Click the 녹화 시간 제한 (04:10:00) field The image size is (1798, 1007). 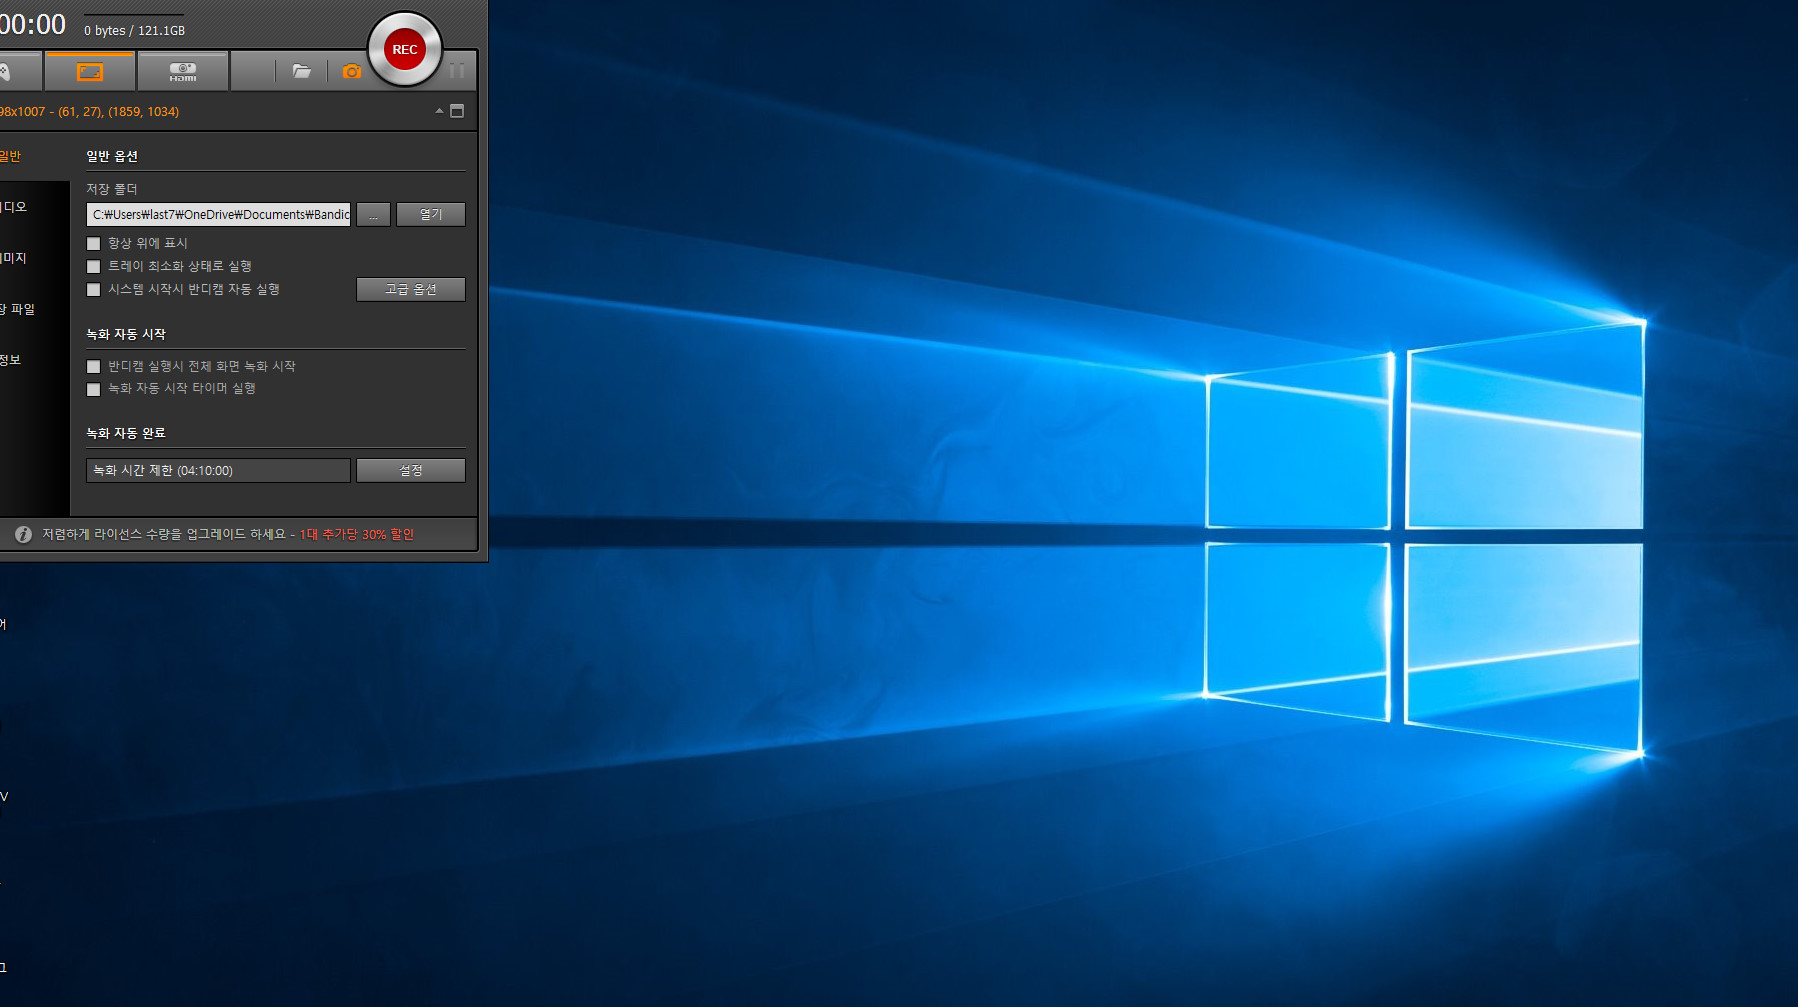pyautogui.click(x=218, y=470)
